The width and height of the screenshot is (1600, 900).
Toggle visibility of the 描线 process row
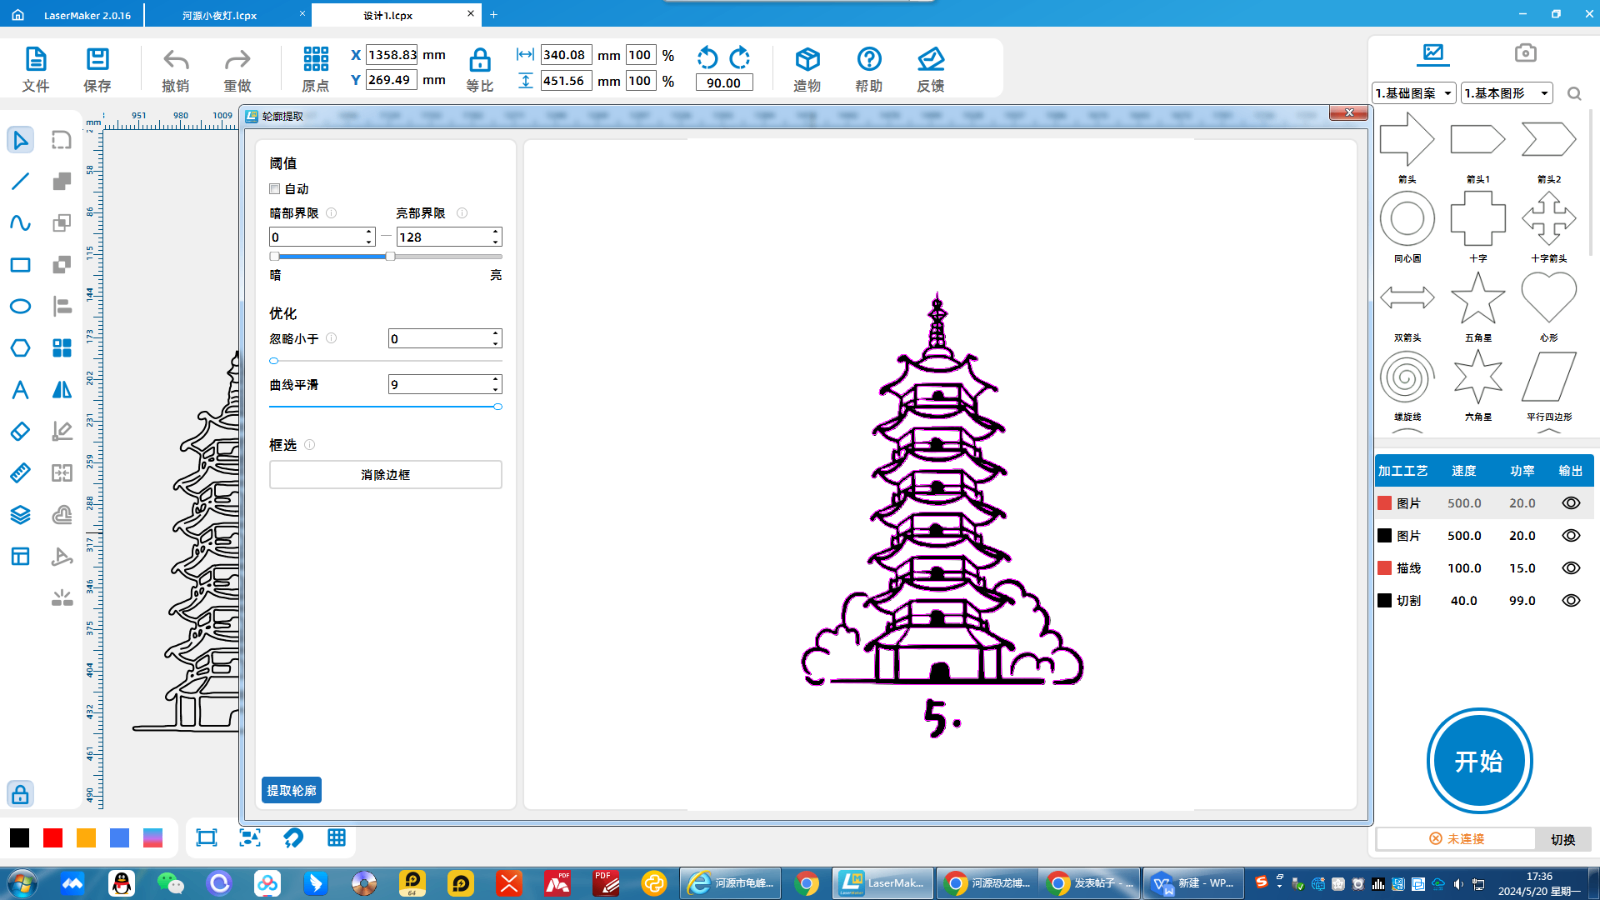pyautogui.click(x=1570, y=567)
